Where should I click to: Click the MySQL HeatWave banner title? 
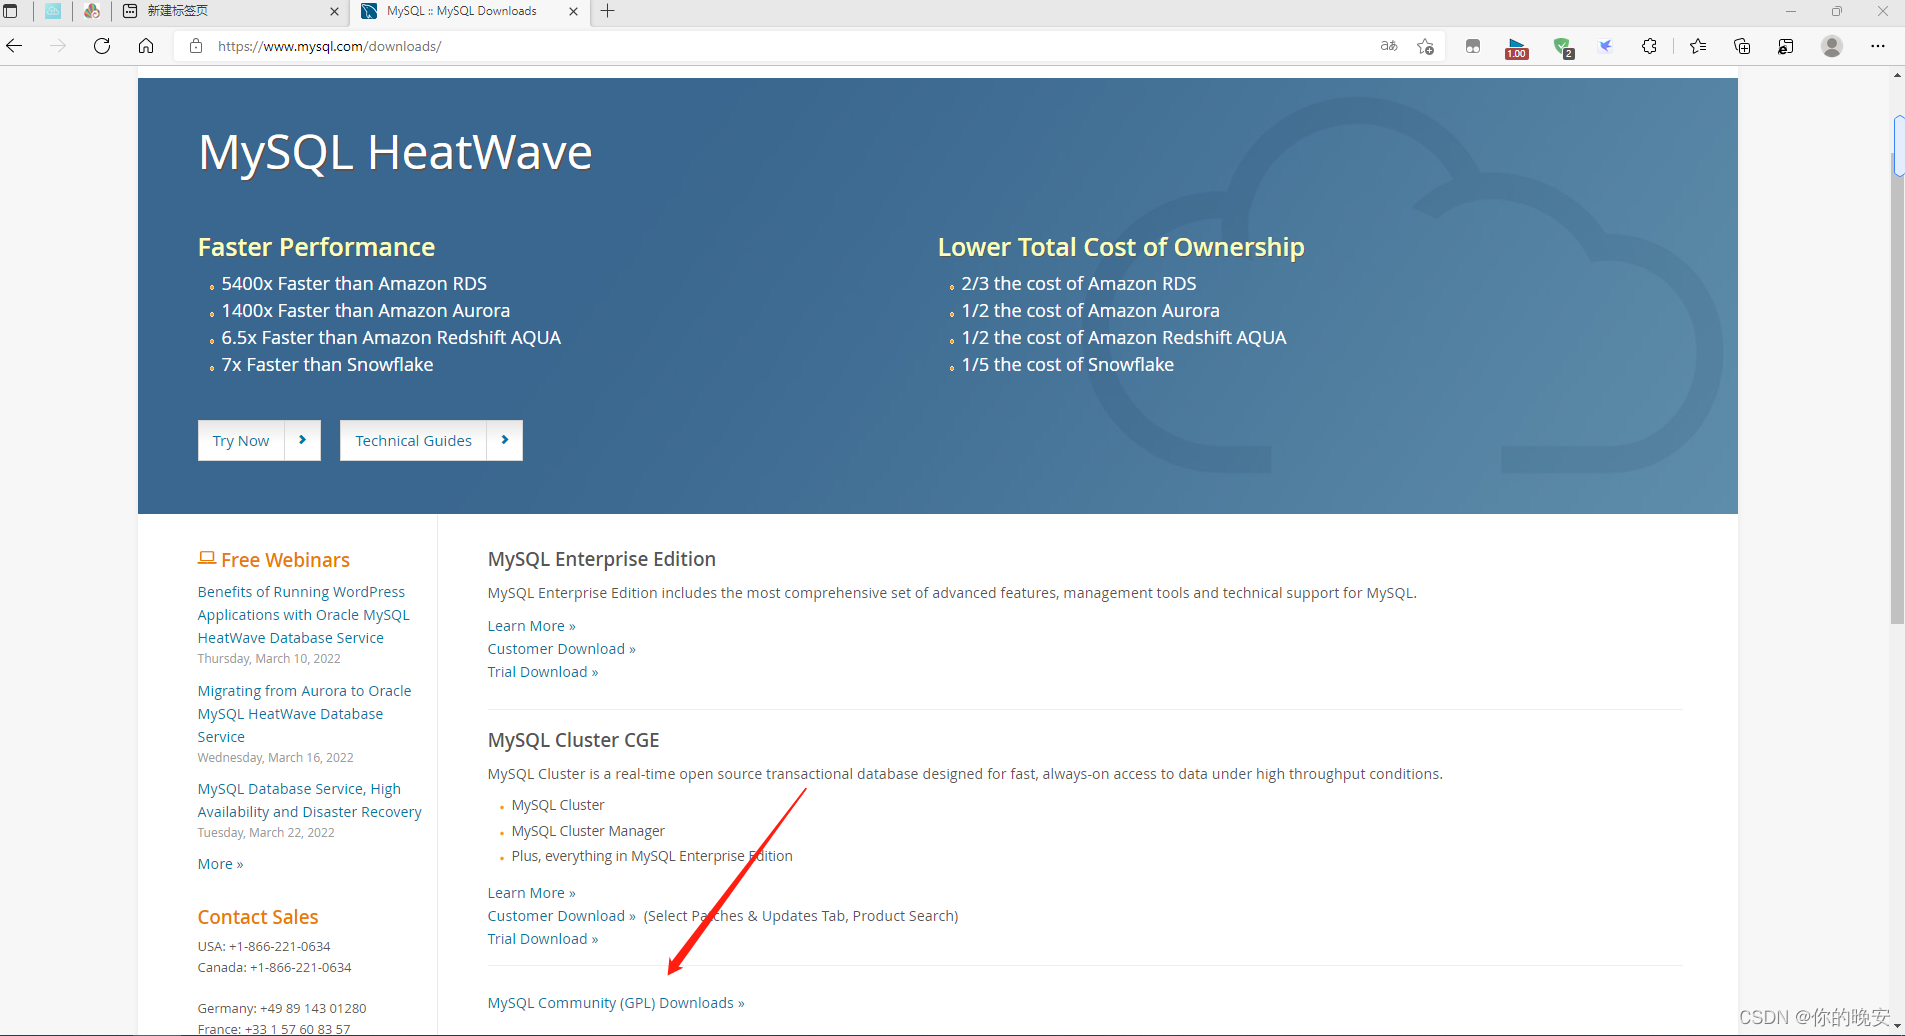[395, 153]
